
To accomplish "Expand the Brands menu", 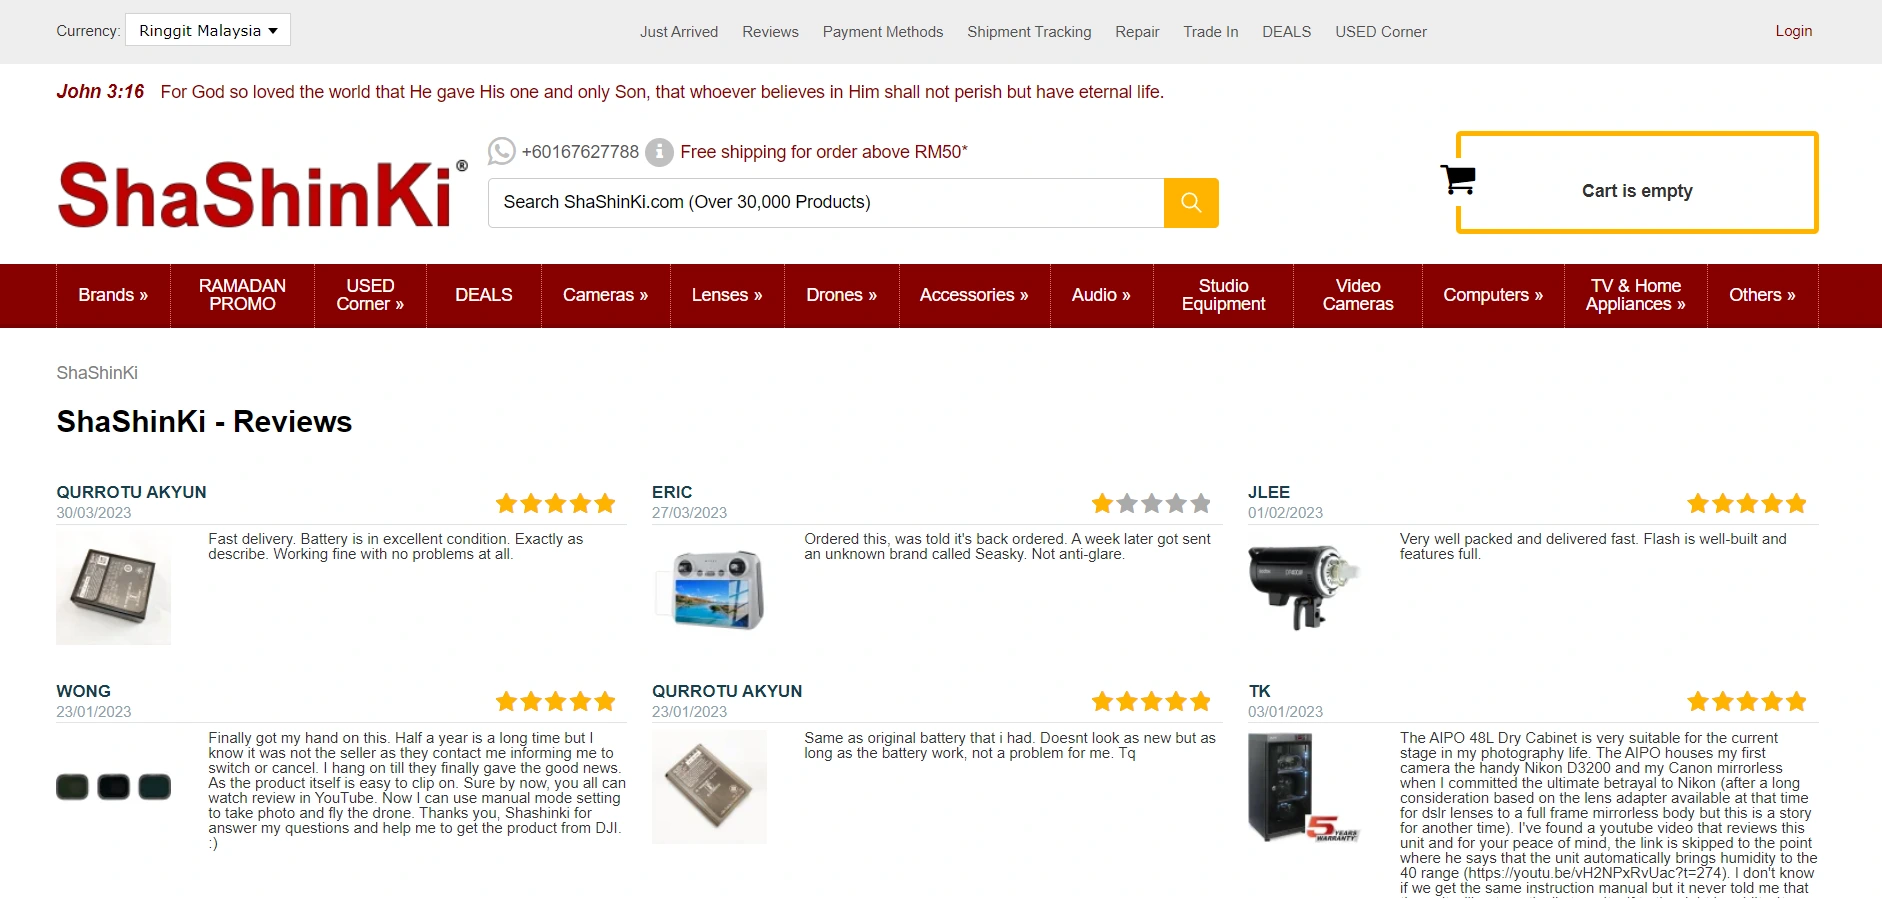I will click(113, 295).
